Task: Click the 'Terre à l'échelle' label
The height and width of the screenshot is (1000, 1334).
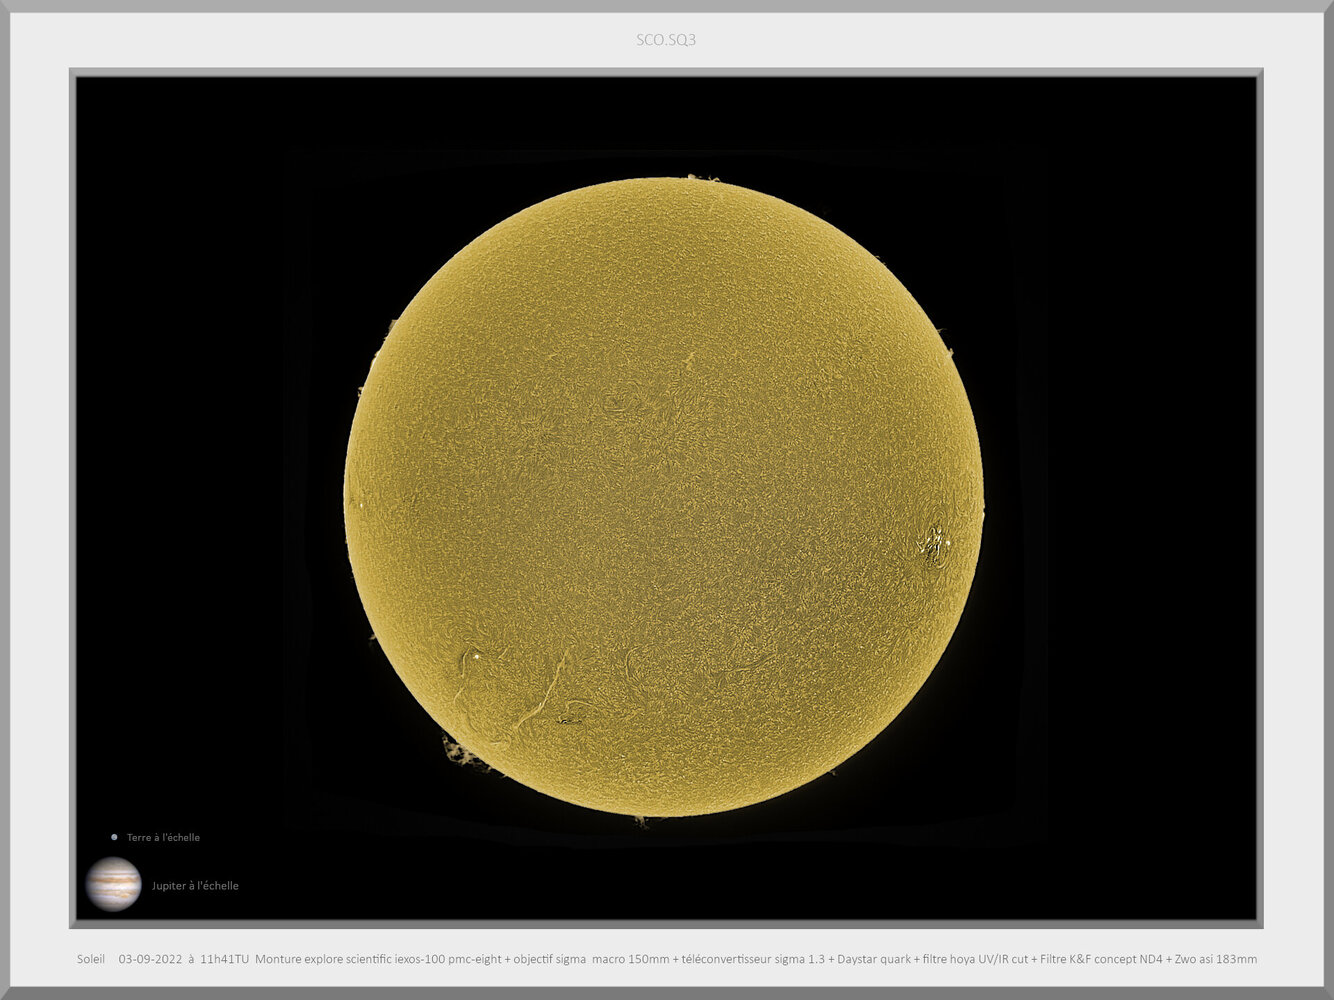Action: pos(162,837)
